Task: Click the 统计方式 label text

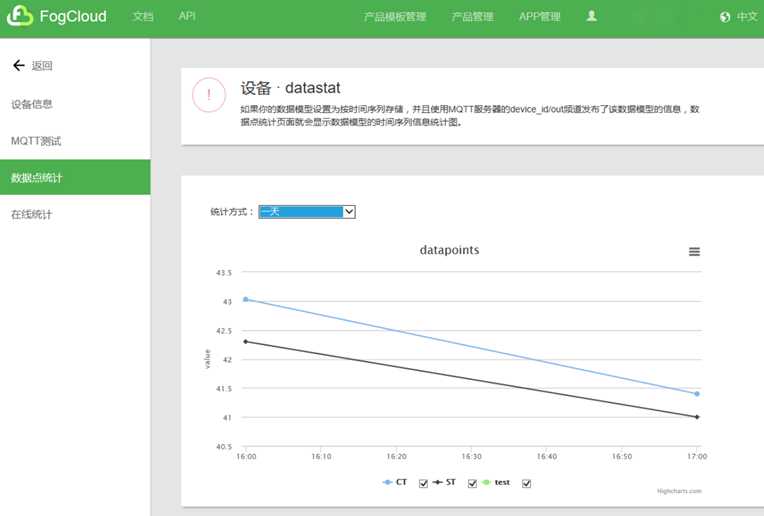Action: [x=231, y=212]
